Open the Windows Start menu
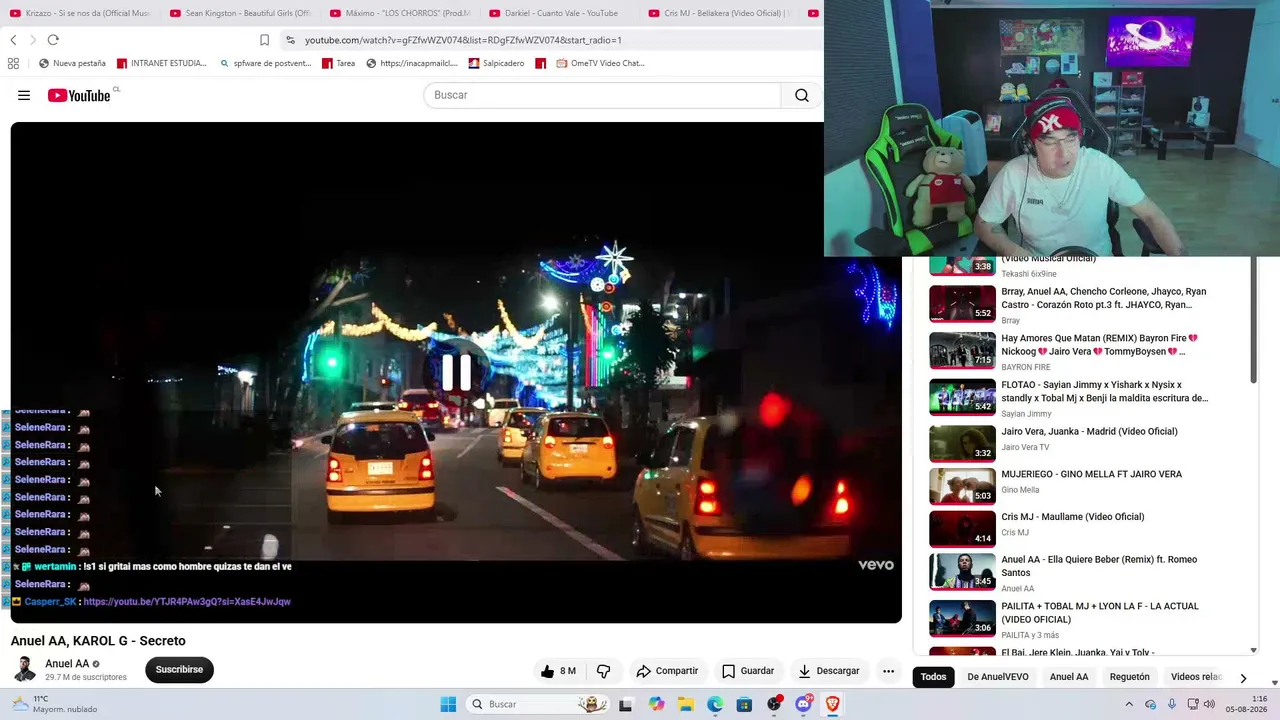 (x=448, y=704)
